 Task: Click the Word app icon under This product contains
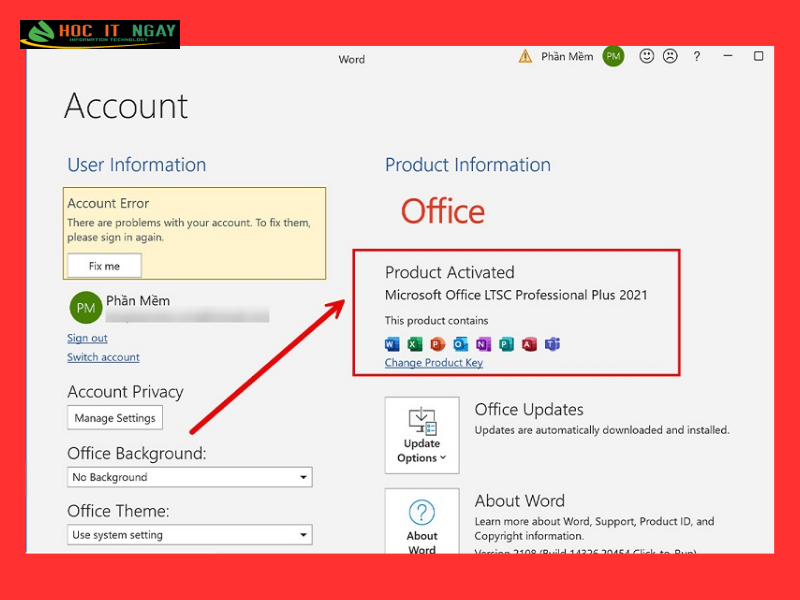point(392,344)
